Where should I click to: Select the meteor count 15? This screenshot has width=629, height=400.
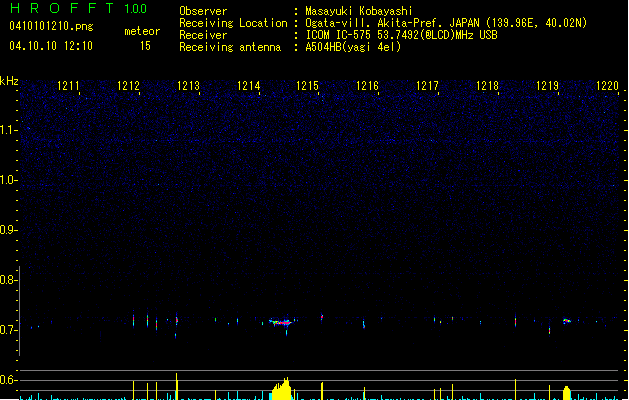[x=145, y=46]
